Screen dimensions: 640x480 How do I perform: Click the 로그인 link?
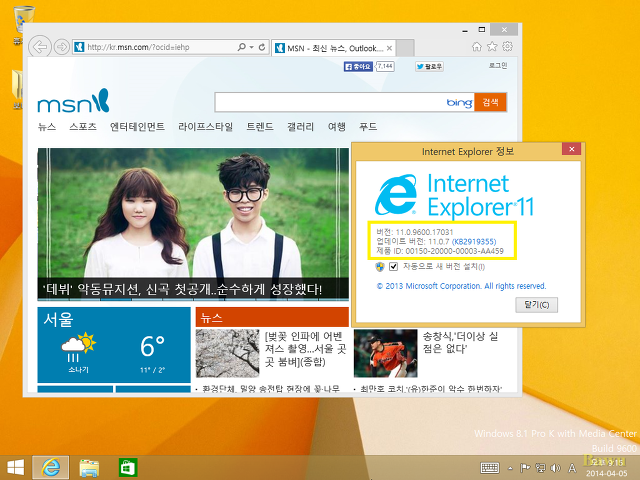(x=498, y=65)
